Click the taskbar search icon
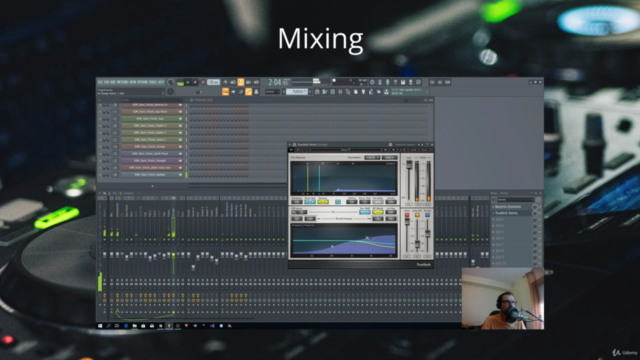 [x=109, y=326]
